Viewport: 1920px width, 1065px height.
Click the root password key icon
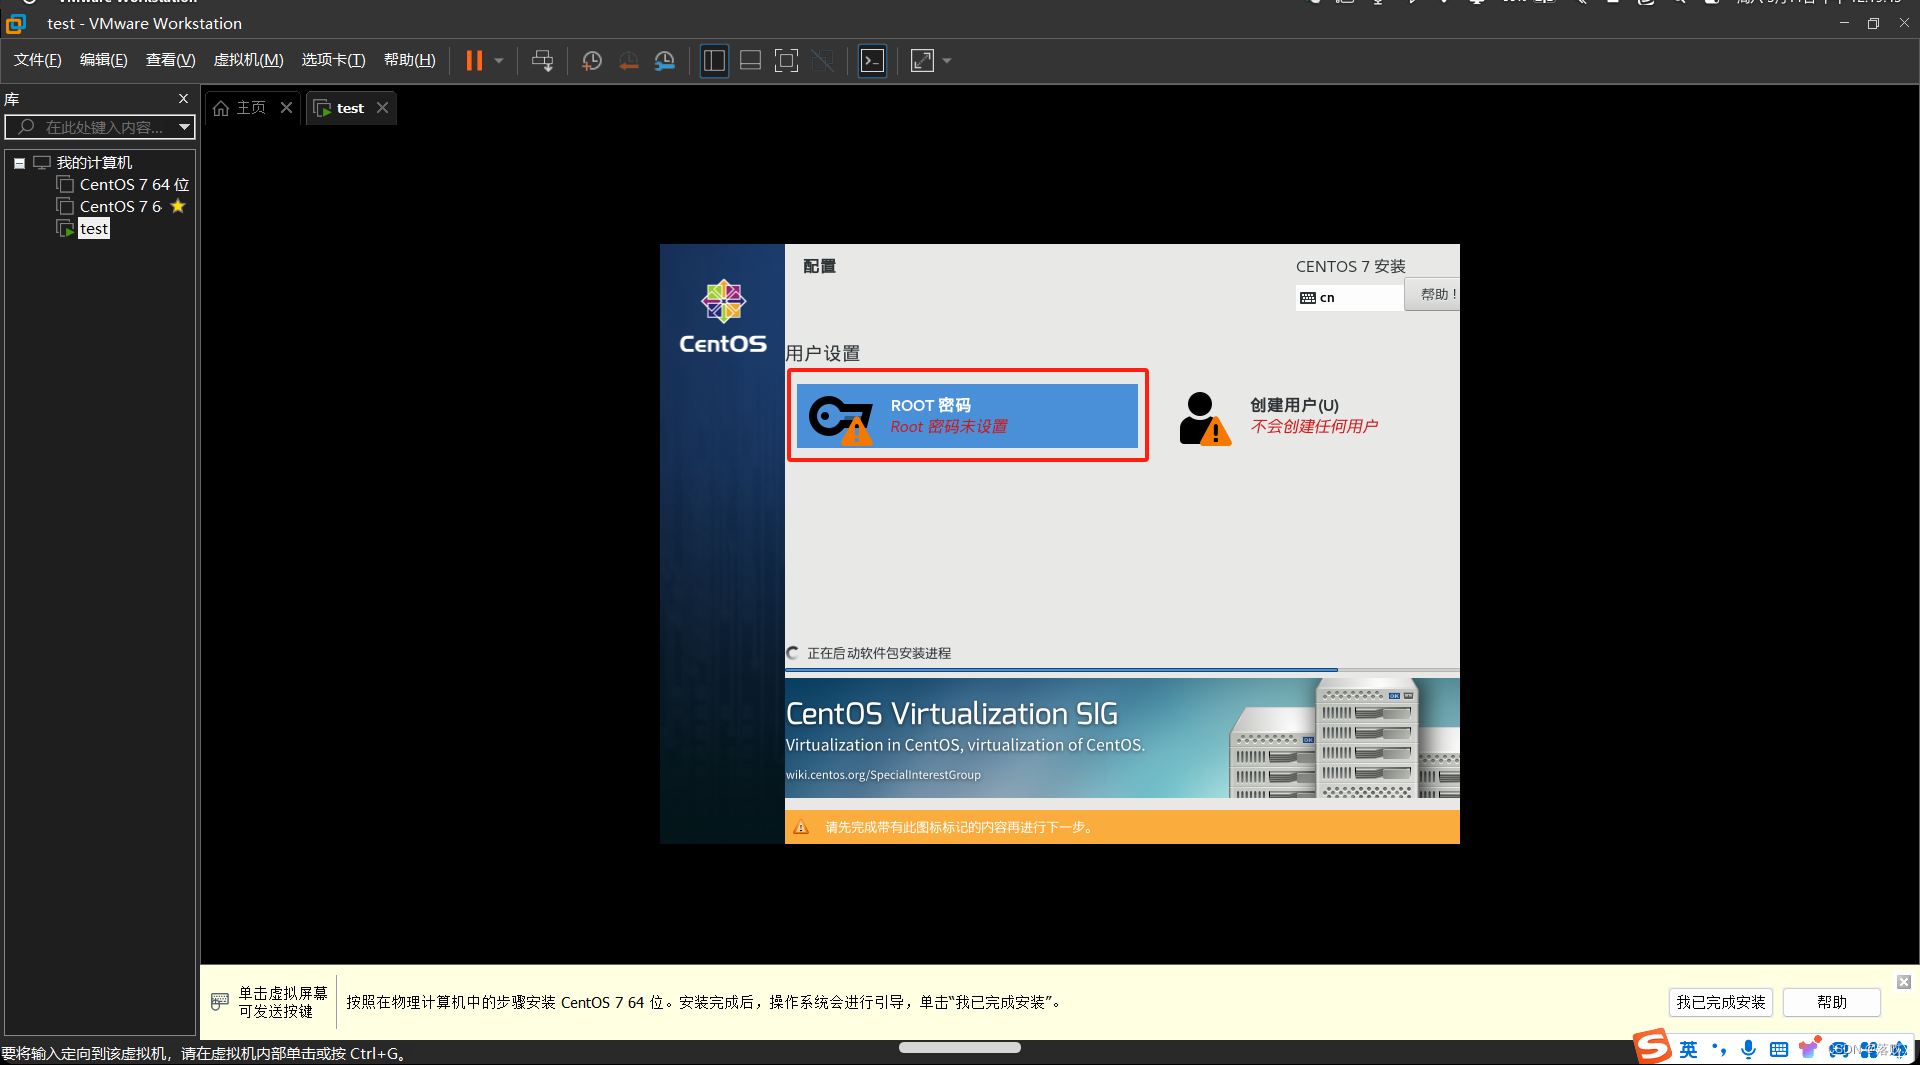[x=841, y=419]
